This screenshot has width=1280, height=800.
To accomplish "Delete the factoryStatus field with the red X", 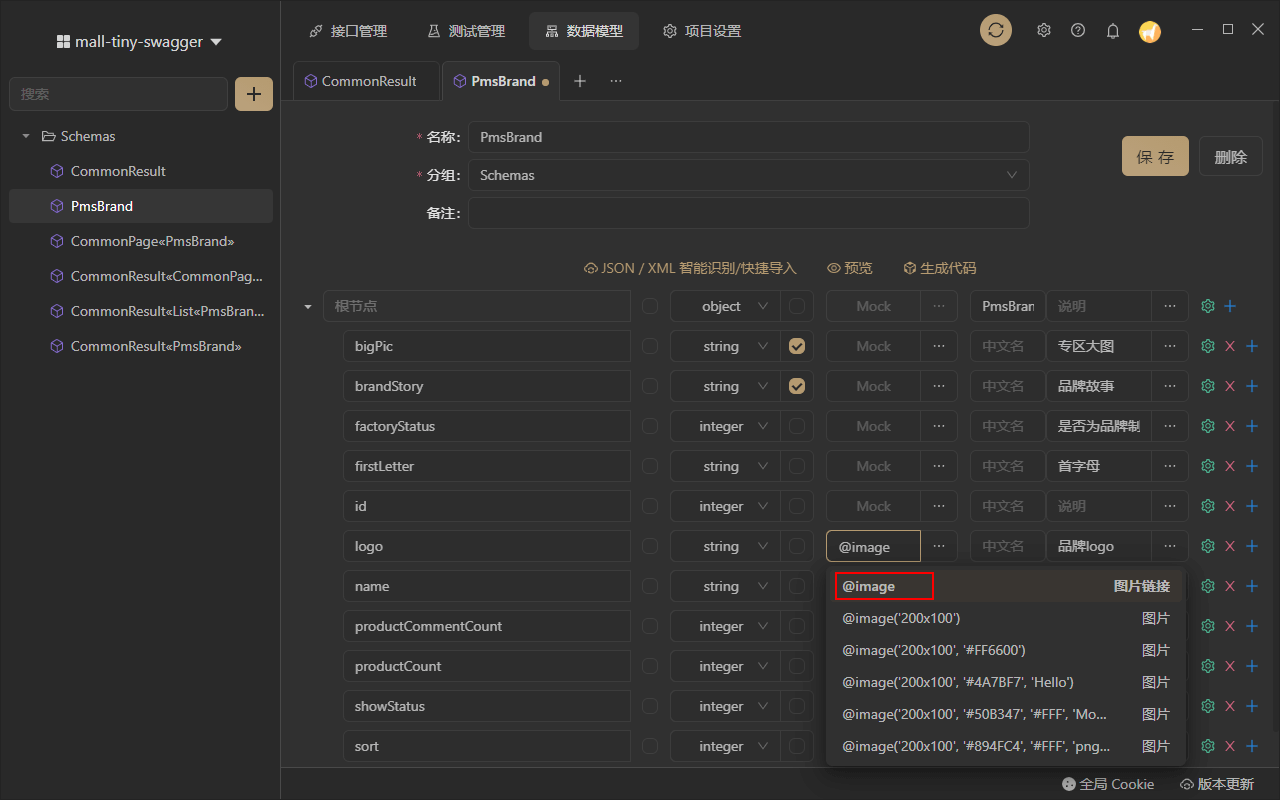I will pos(1229,425).
